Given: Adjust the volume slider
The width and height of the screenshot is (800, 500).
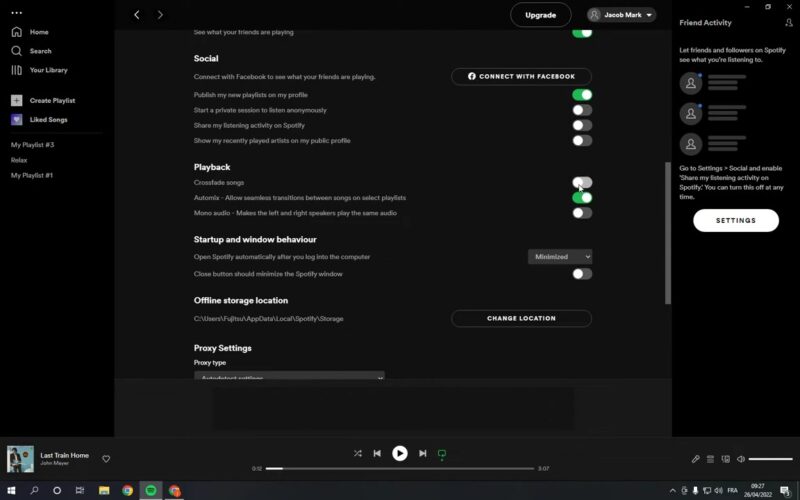Looking at the screenshot, I should 770,459.
